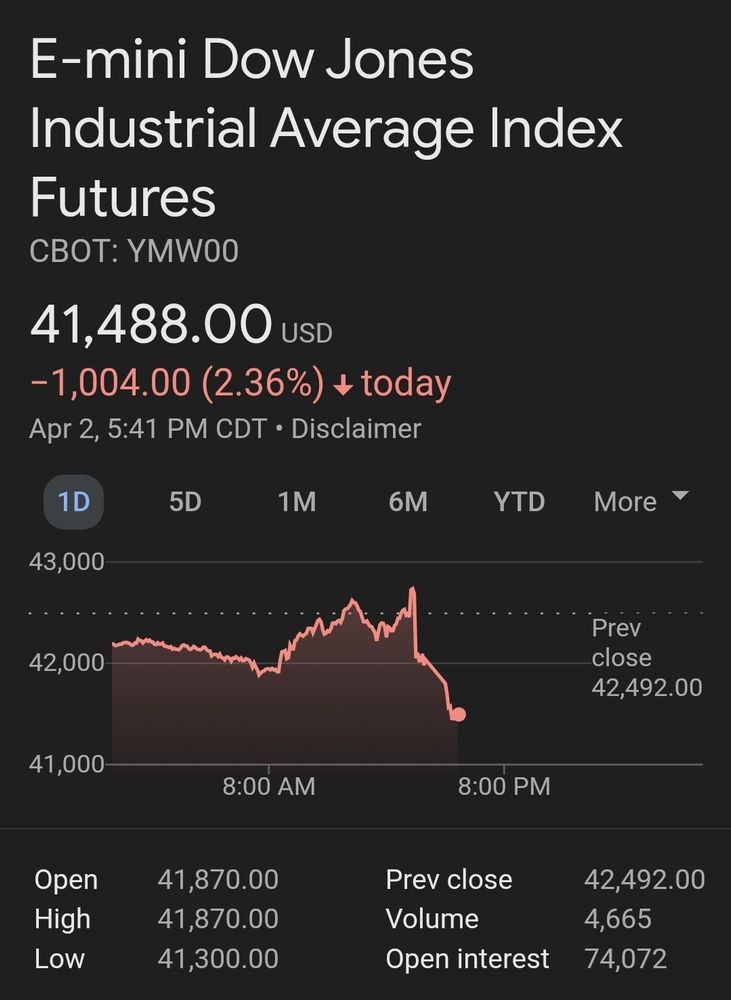Click the Volume value 4,665
This screenshot has width=731, height=1000.
tap(617, 919)
